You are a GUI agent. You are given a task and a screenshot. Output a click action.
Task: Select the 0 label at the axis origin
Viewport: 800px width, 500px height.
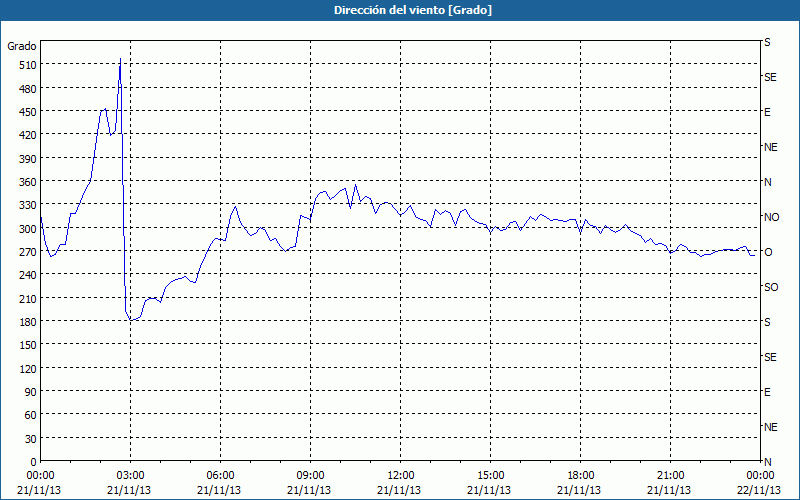pyautogui.click(x=34, y=462)
